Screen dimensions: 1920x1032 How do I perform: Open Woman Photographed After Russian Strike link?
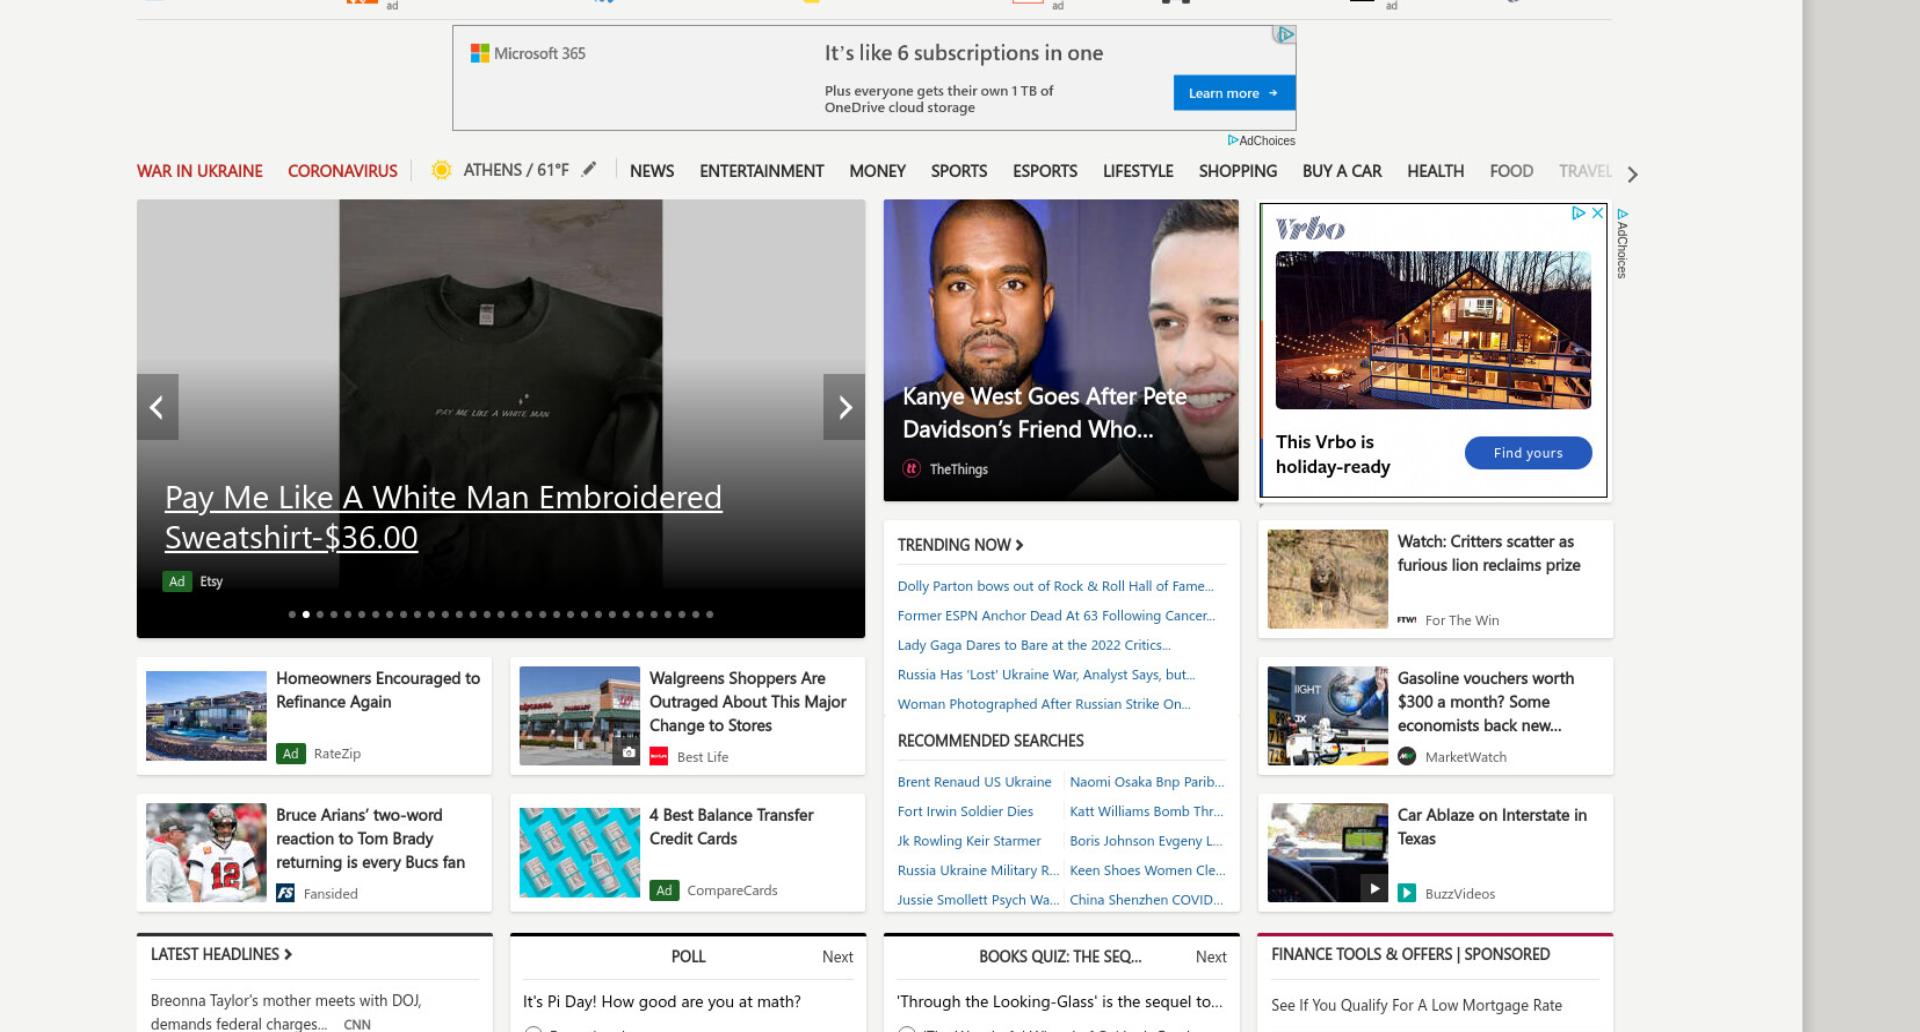click(x=1043, y=704)
